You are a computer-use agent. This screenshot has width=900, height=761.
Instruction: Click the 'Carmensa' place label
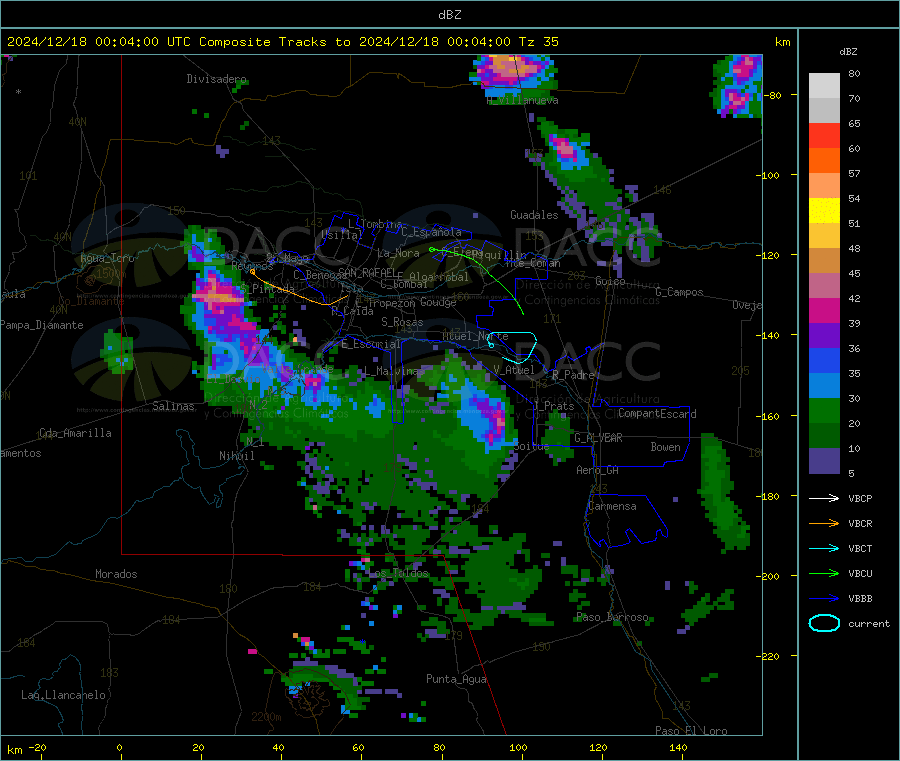tap(612, 507)
